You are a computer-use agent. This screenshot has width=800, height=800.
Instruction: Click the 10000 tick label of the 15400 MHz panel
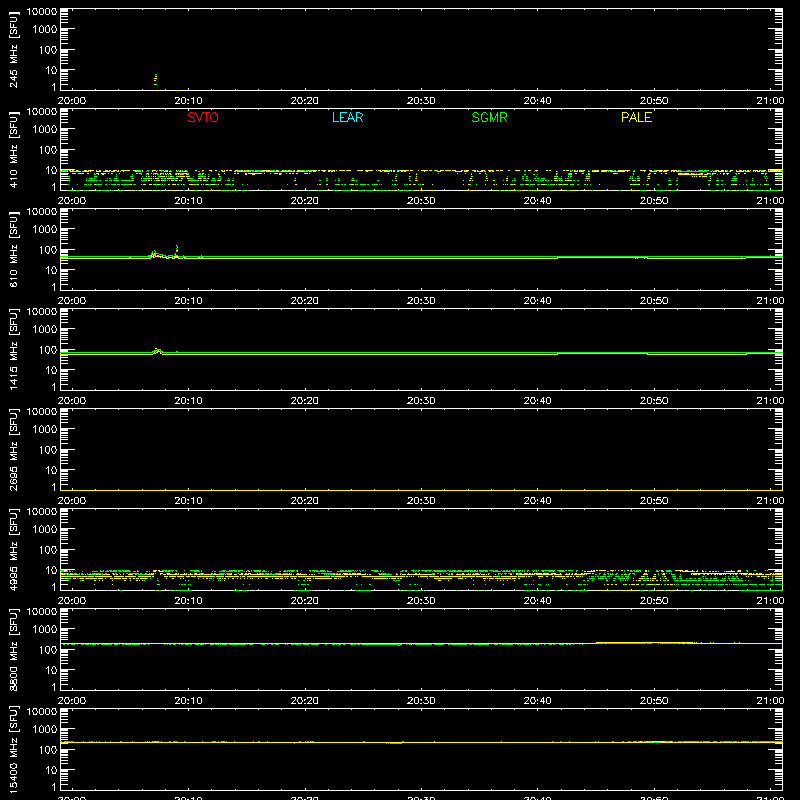[x=42, y=712]
